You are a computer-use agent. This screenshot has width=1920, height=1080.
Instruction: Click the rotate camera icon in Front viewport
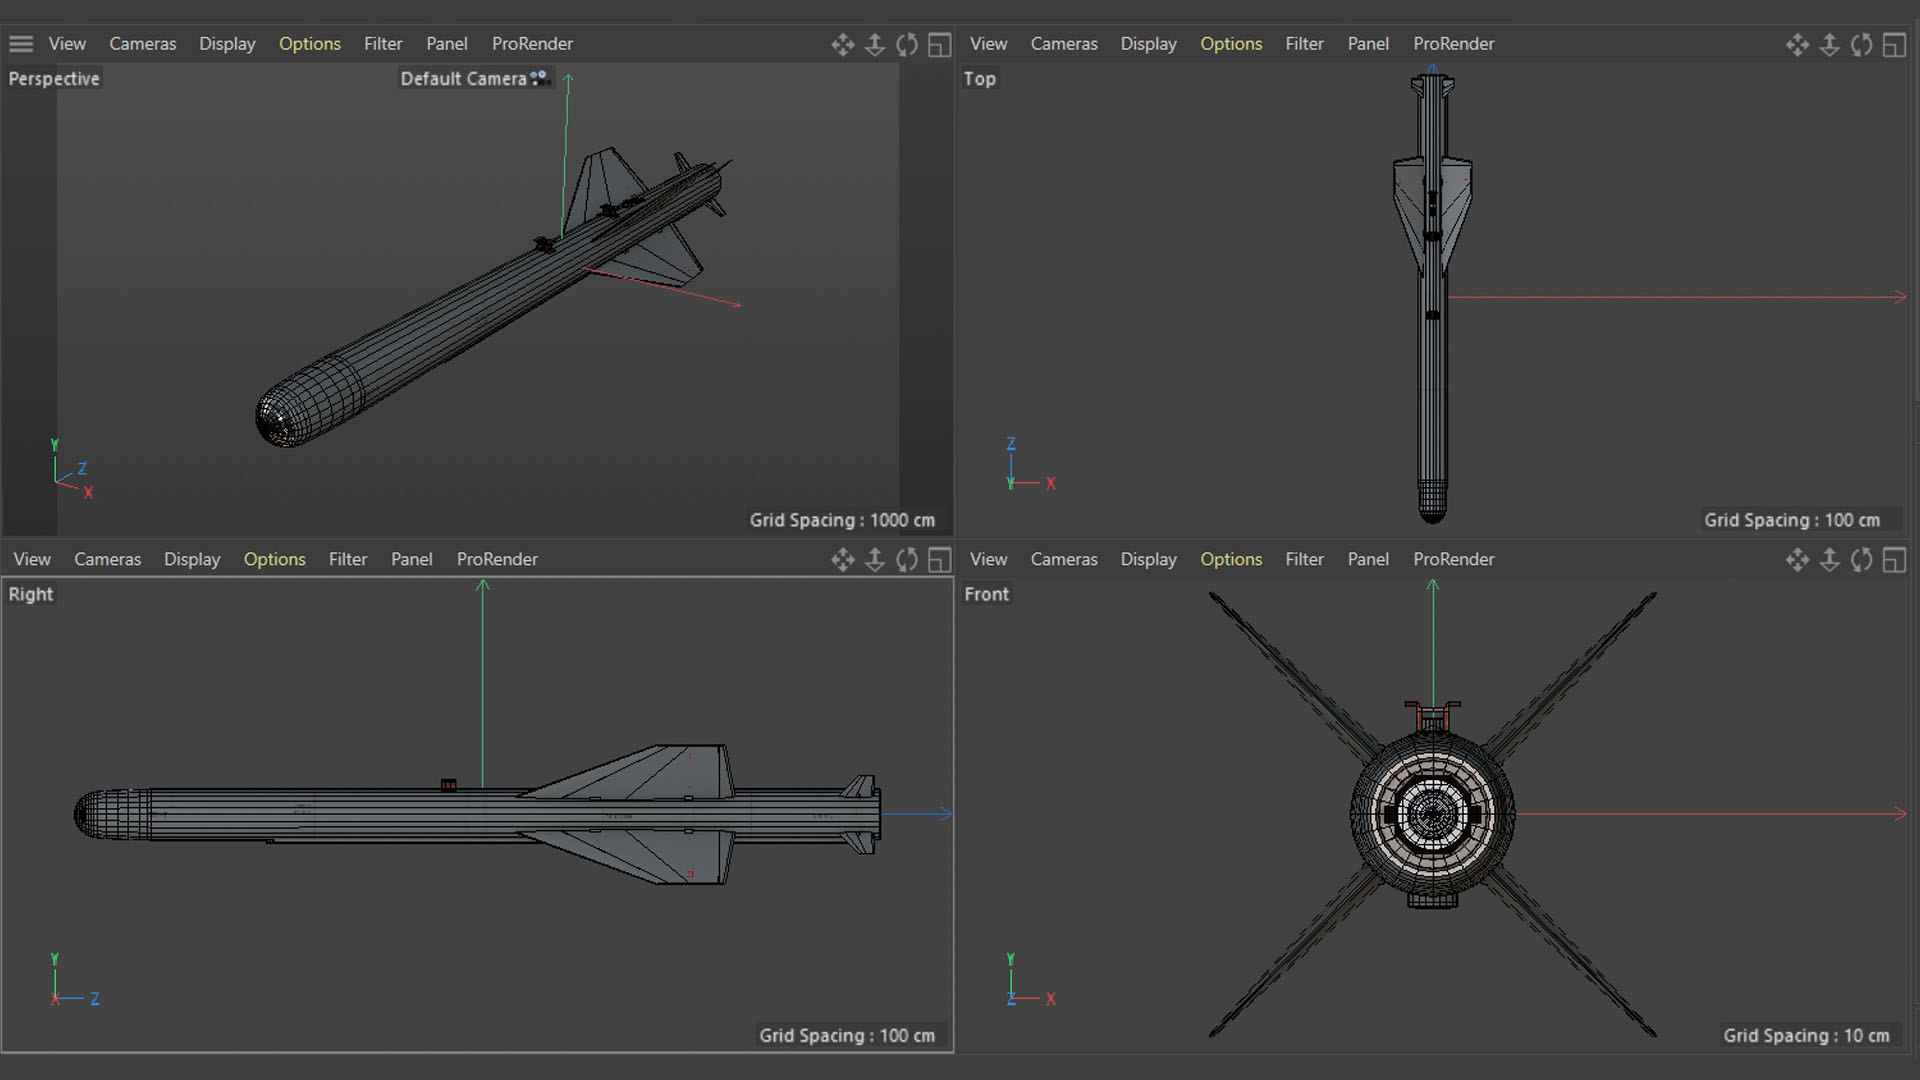[1861, 560]
